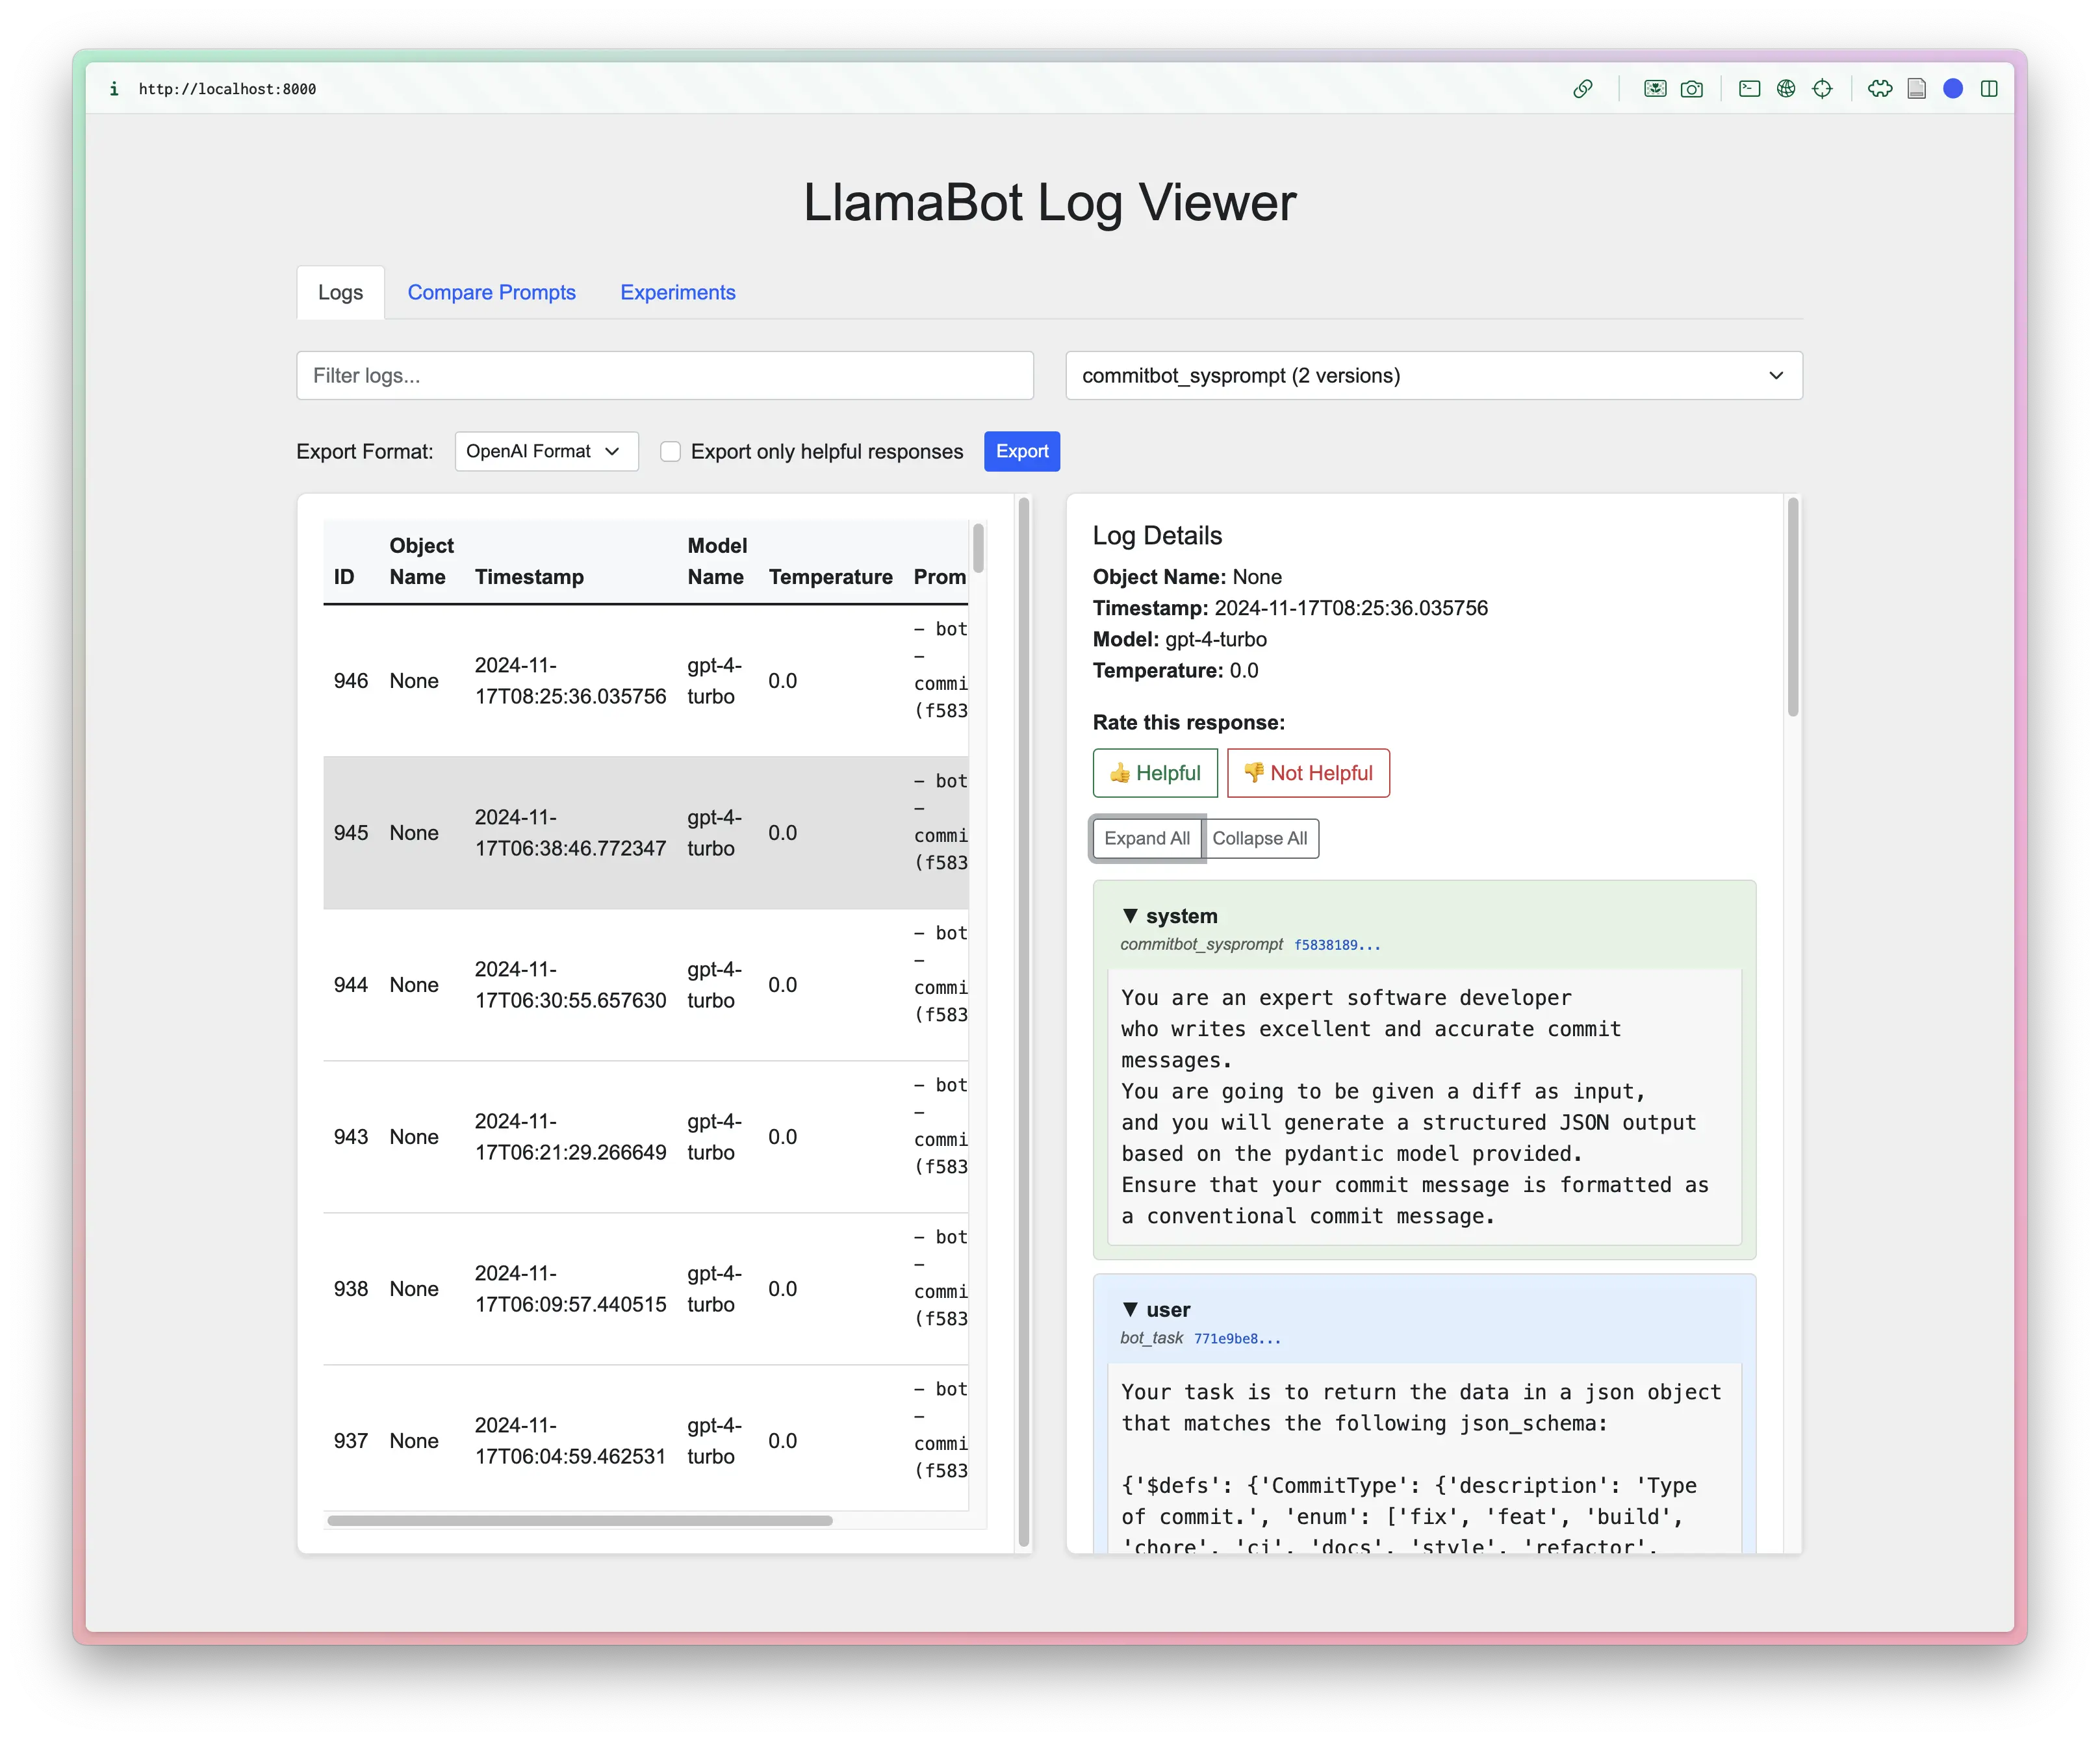Click the Model Name column header

pyautogui.click(x=717, y=561)
